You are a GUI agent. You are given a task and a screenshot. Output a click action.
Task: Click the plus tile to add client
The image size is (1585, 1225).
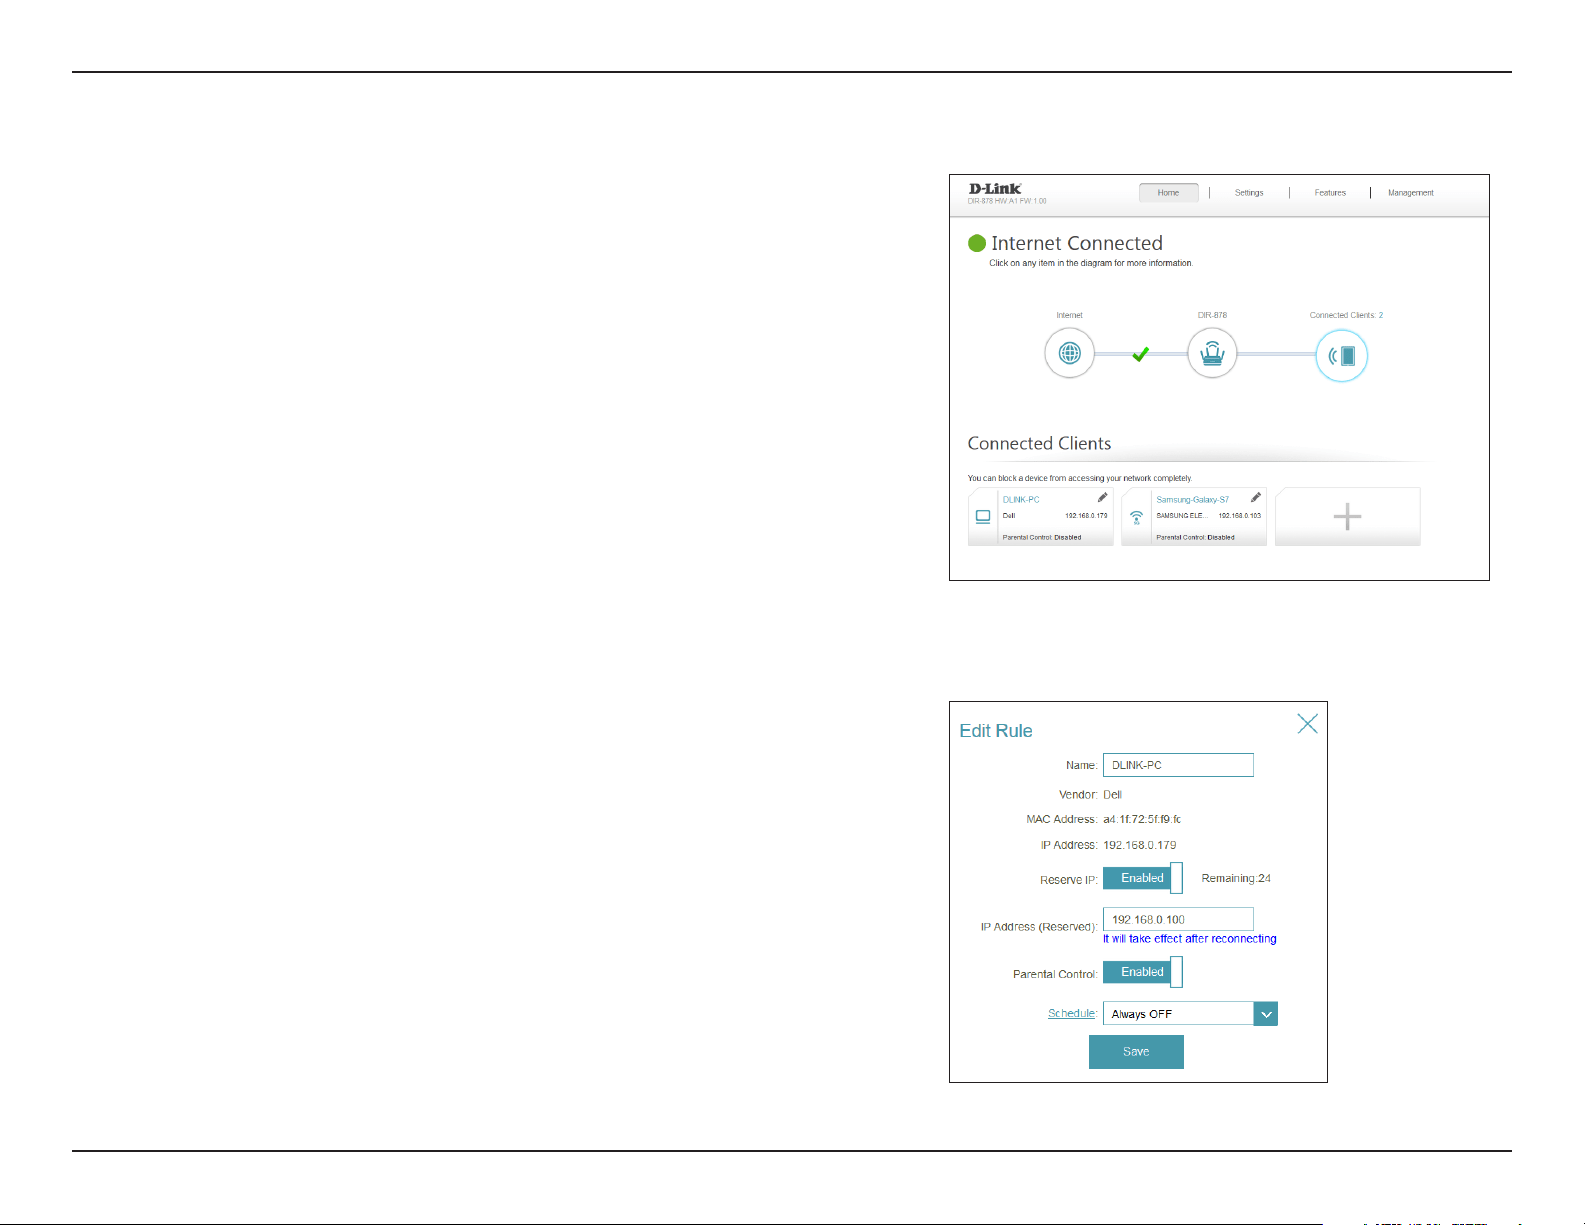point(1347,516)
